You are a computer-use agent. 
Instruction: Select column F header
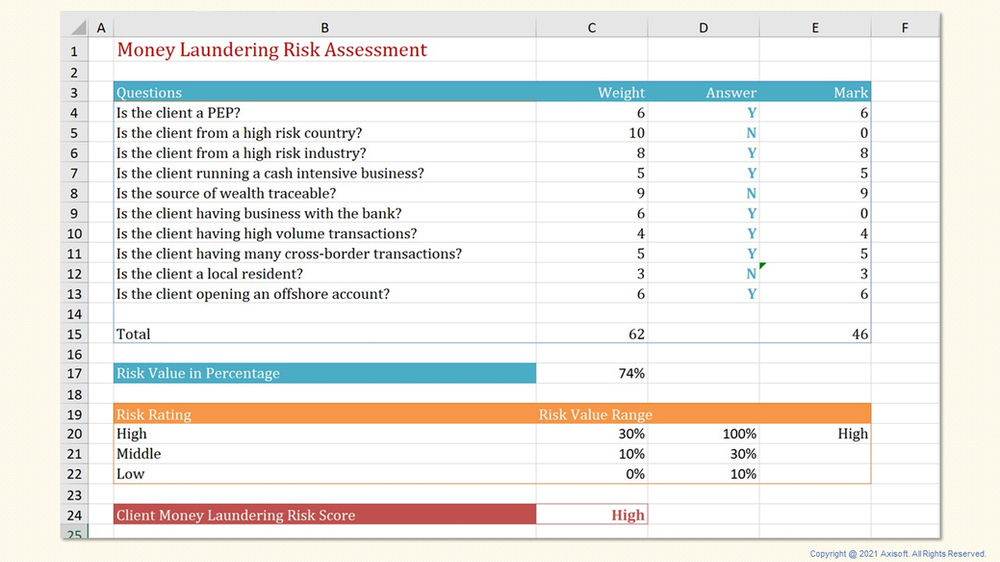pyautogui.click(x=905, y=28)
